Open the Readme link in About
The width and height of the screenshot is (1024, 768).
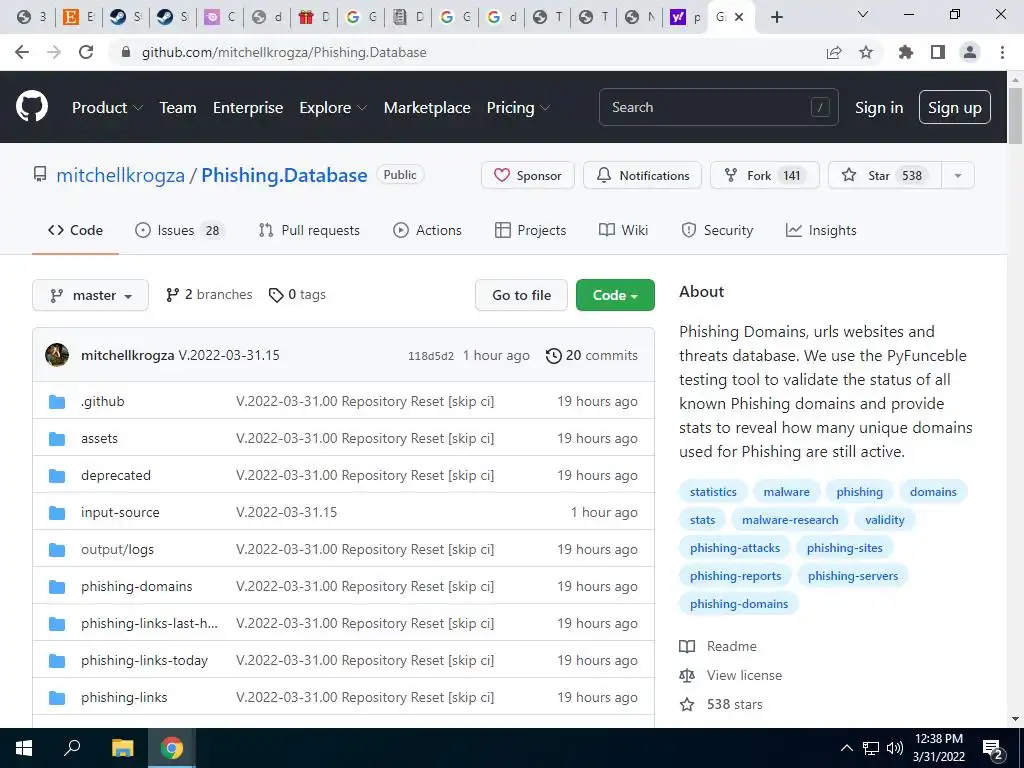click(718, 646)
